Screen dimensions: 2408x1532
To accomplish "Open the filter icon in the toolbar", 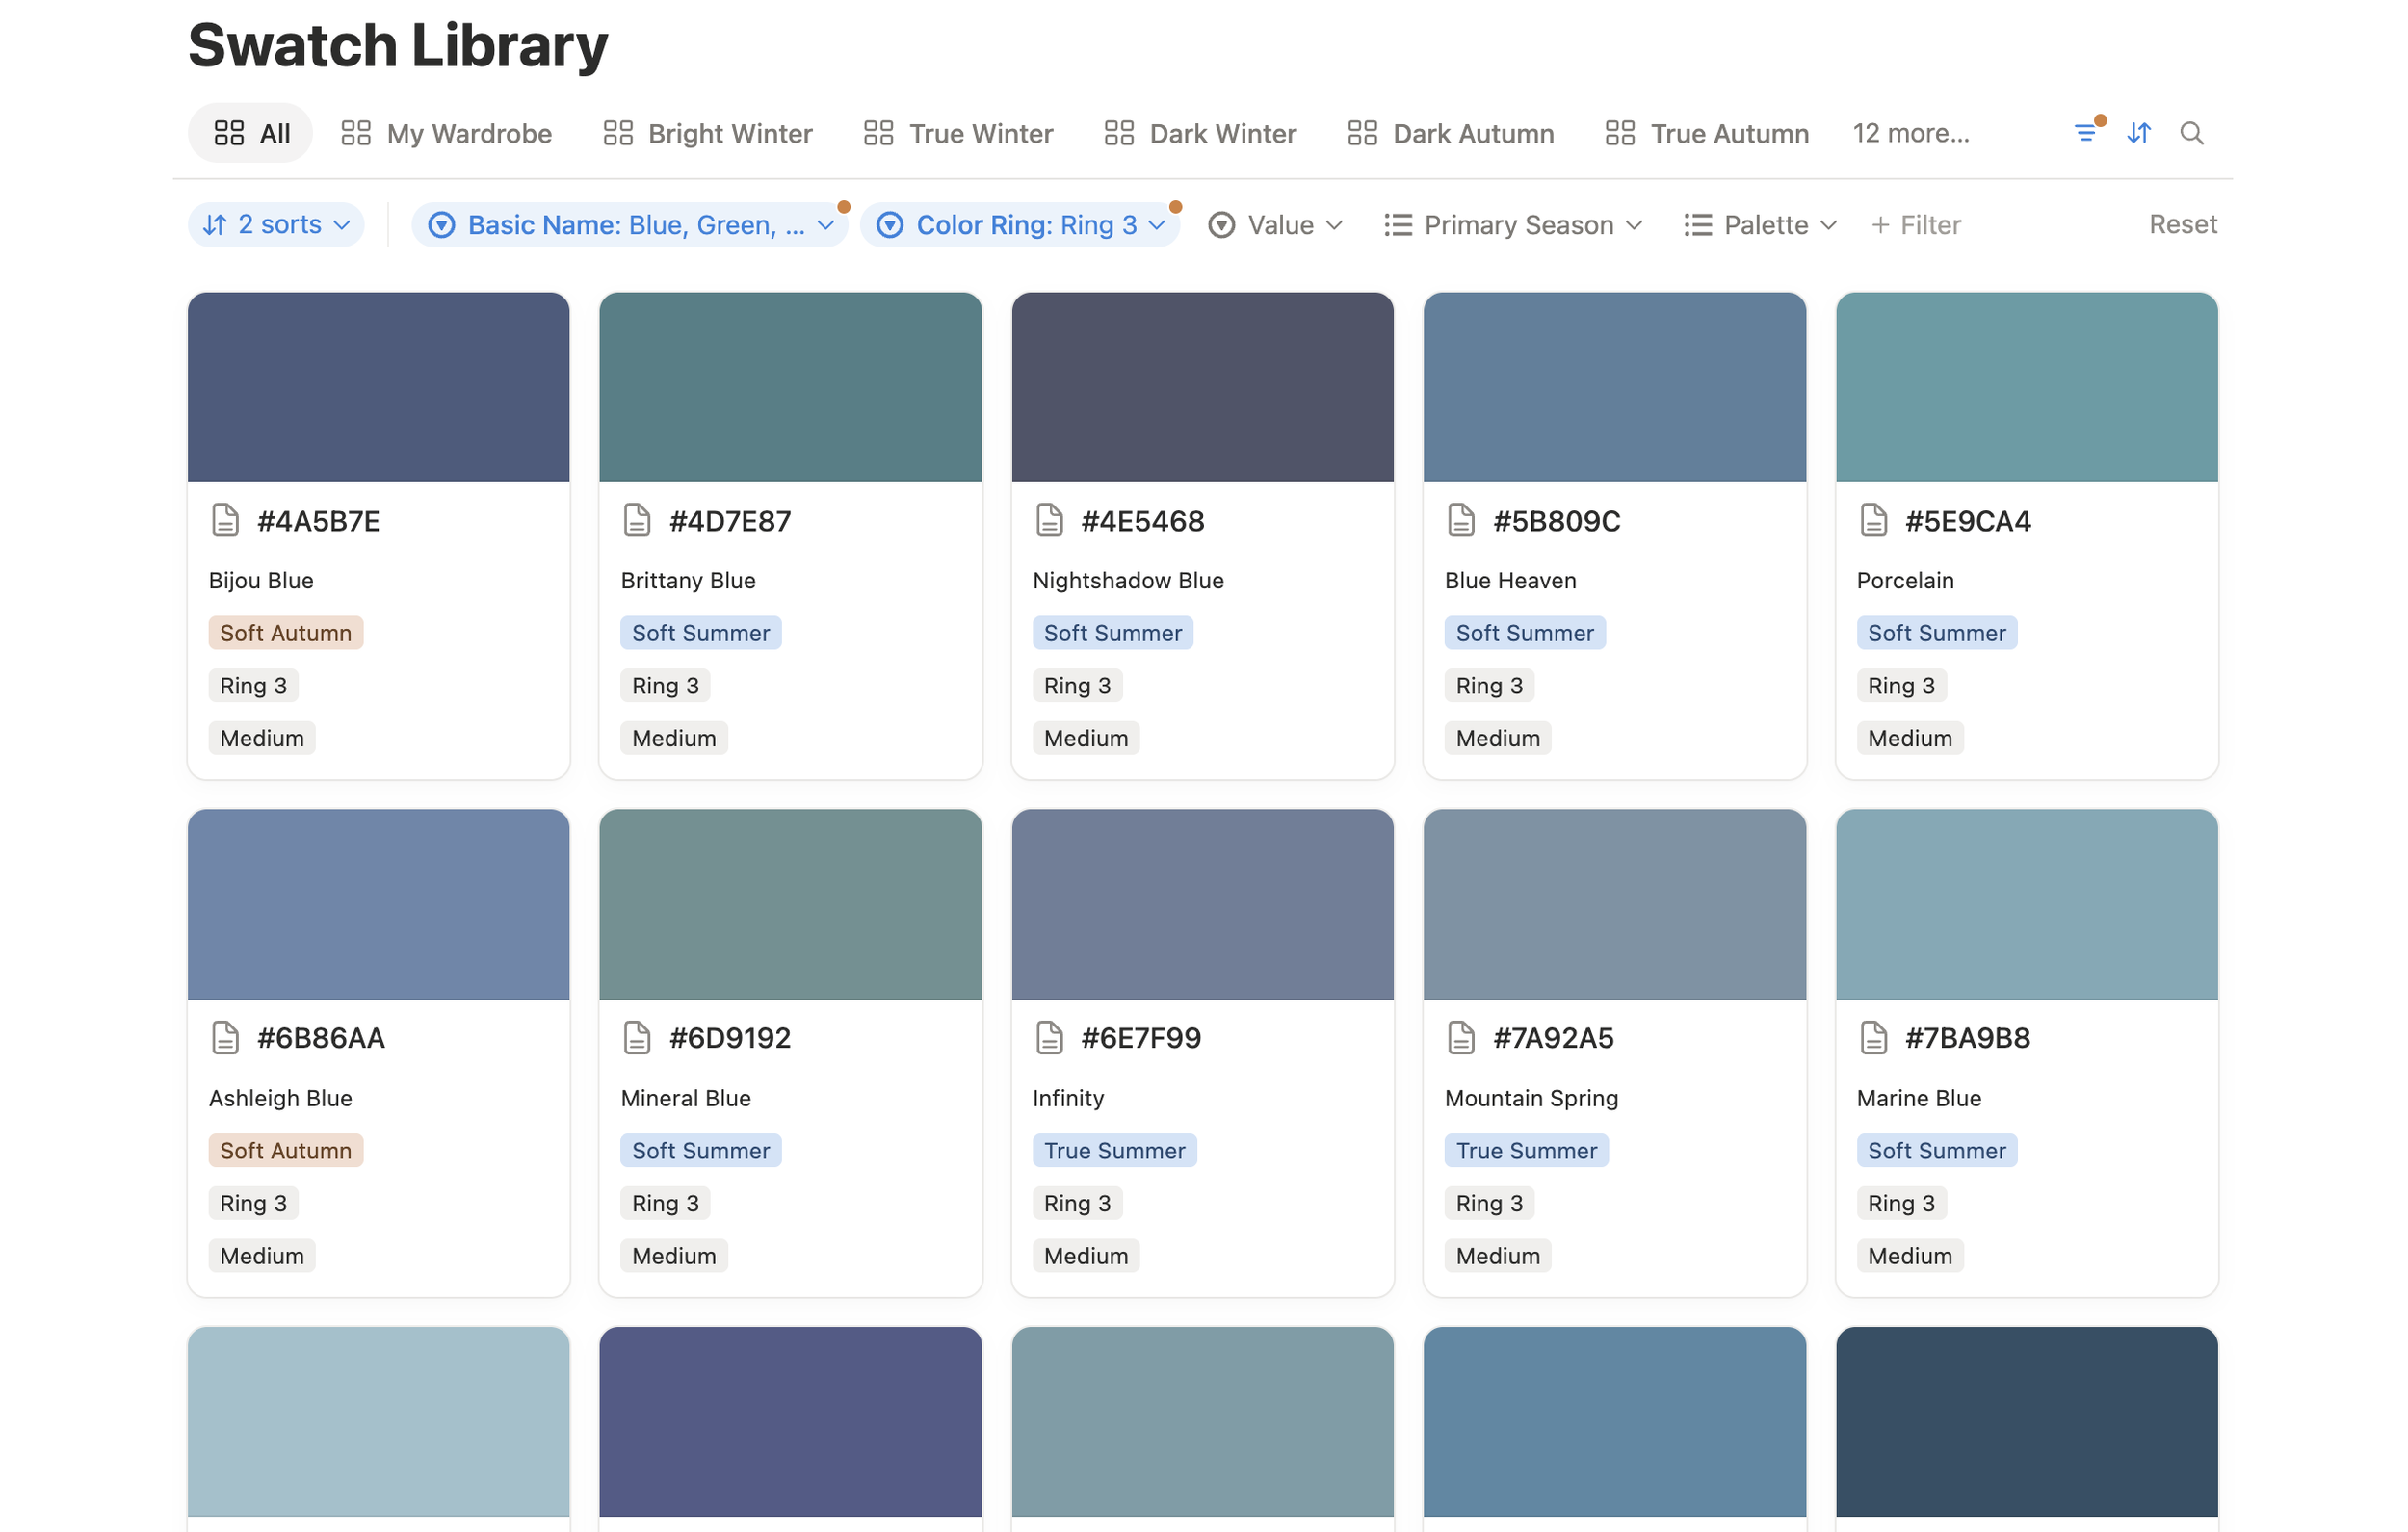I will point(2086,133).
